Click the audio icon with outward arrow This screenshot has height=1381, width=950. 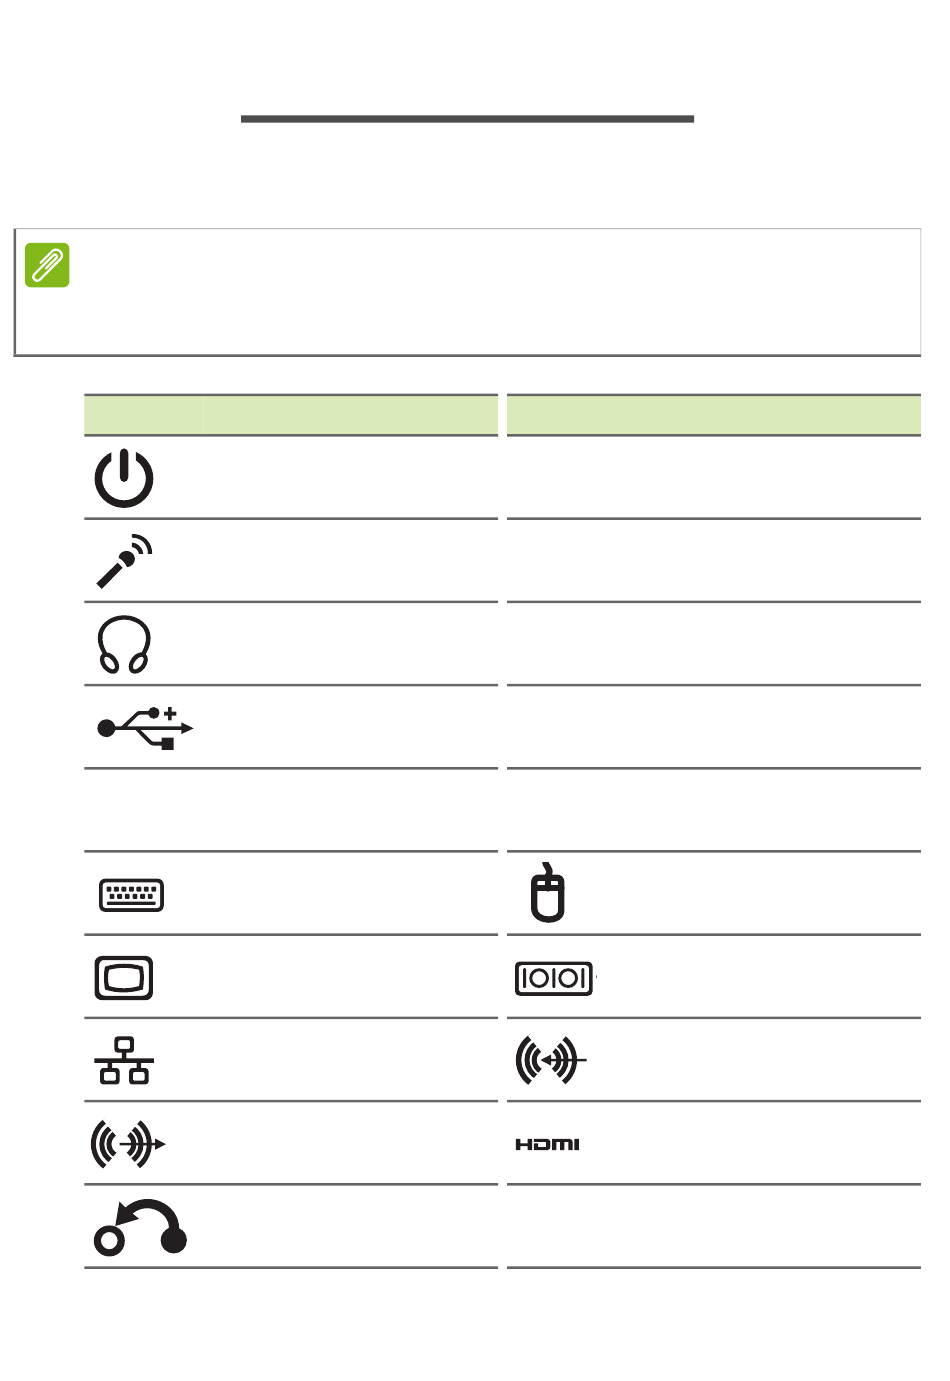128,1144
